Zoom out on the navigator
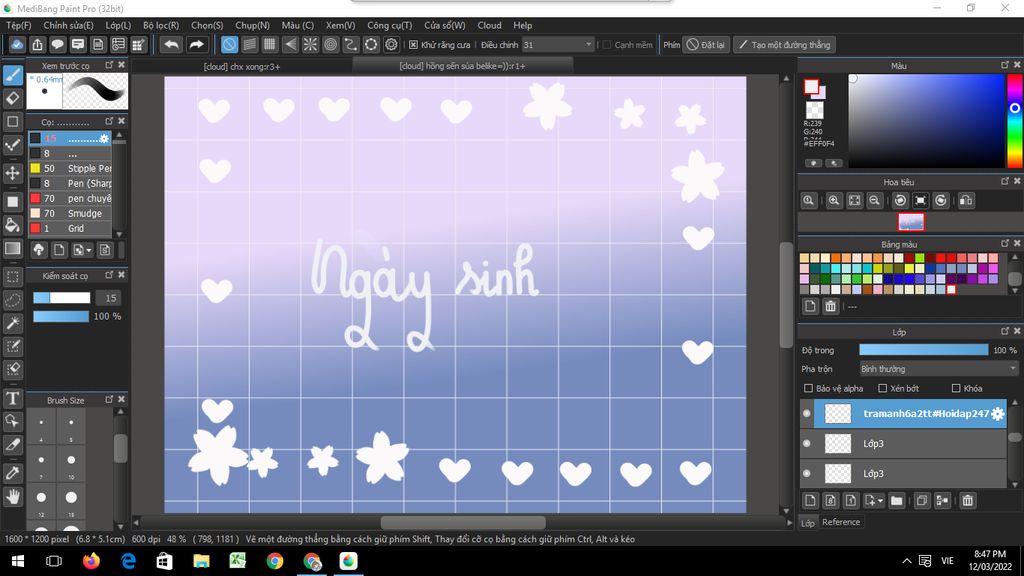The image size is (1024, 576). pos(874,200)
